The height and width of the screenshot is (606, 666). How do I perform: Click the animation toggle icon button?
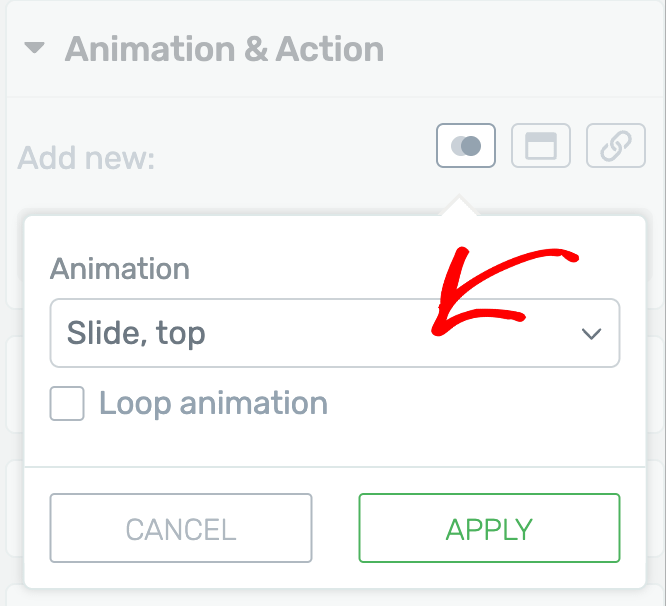click(466, 146)
